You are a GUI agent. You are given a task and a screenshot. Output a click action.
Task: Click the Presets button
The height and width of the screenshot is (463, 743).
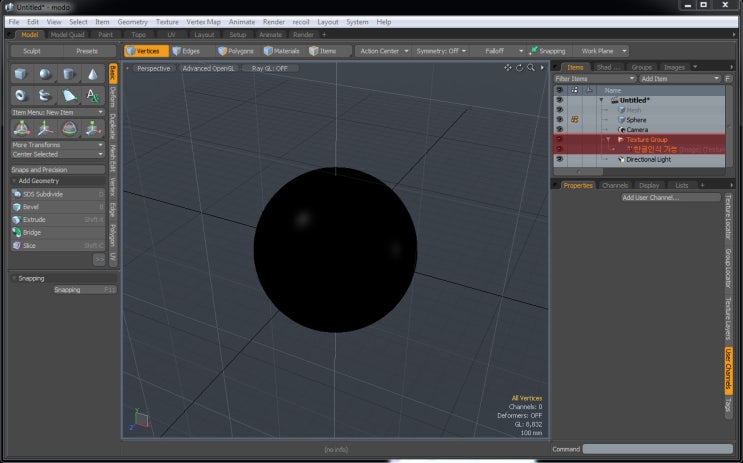click(x=87, y=51)
